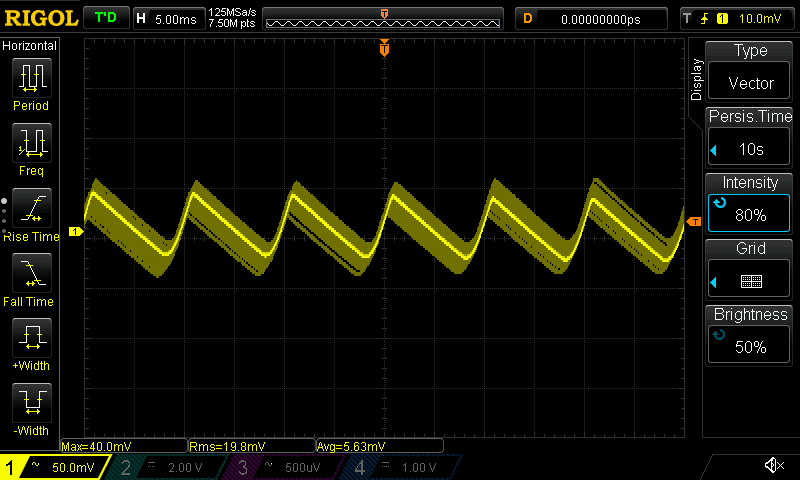
Task: Select the +Width measurement icon
Action: coord(32,337)
